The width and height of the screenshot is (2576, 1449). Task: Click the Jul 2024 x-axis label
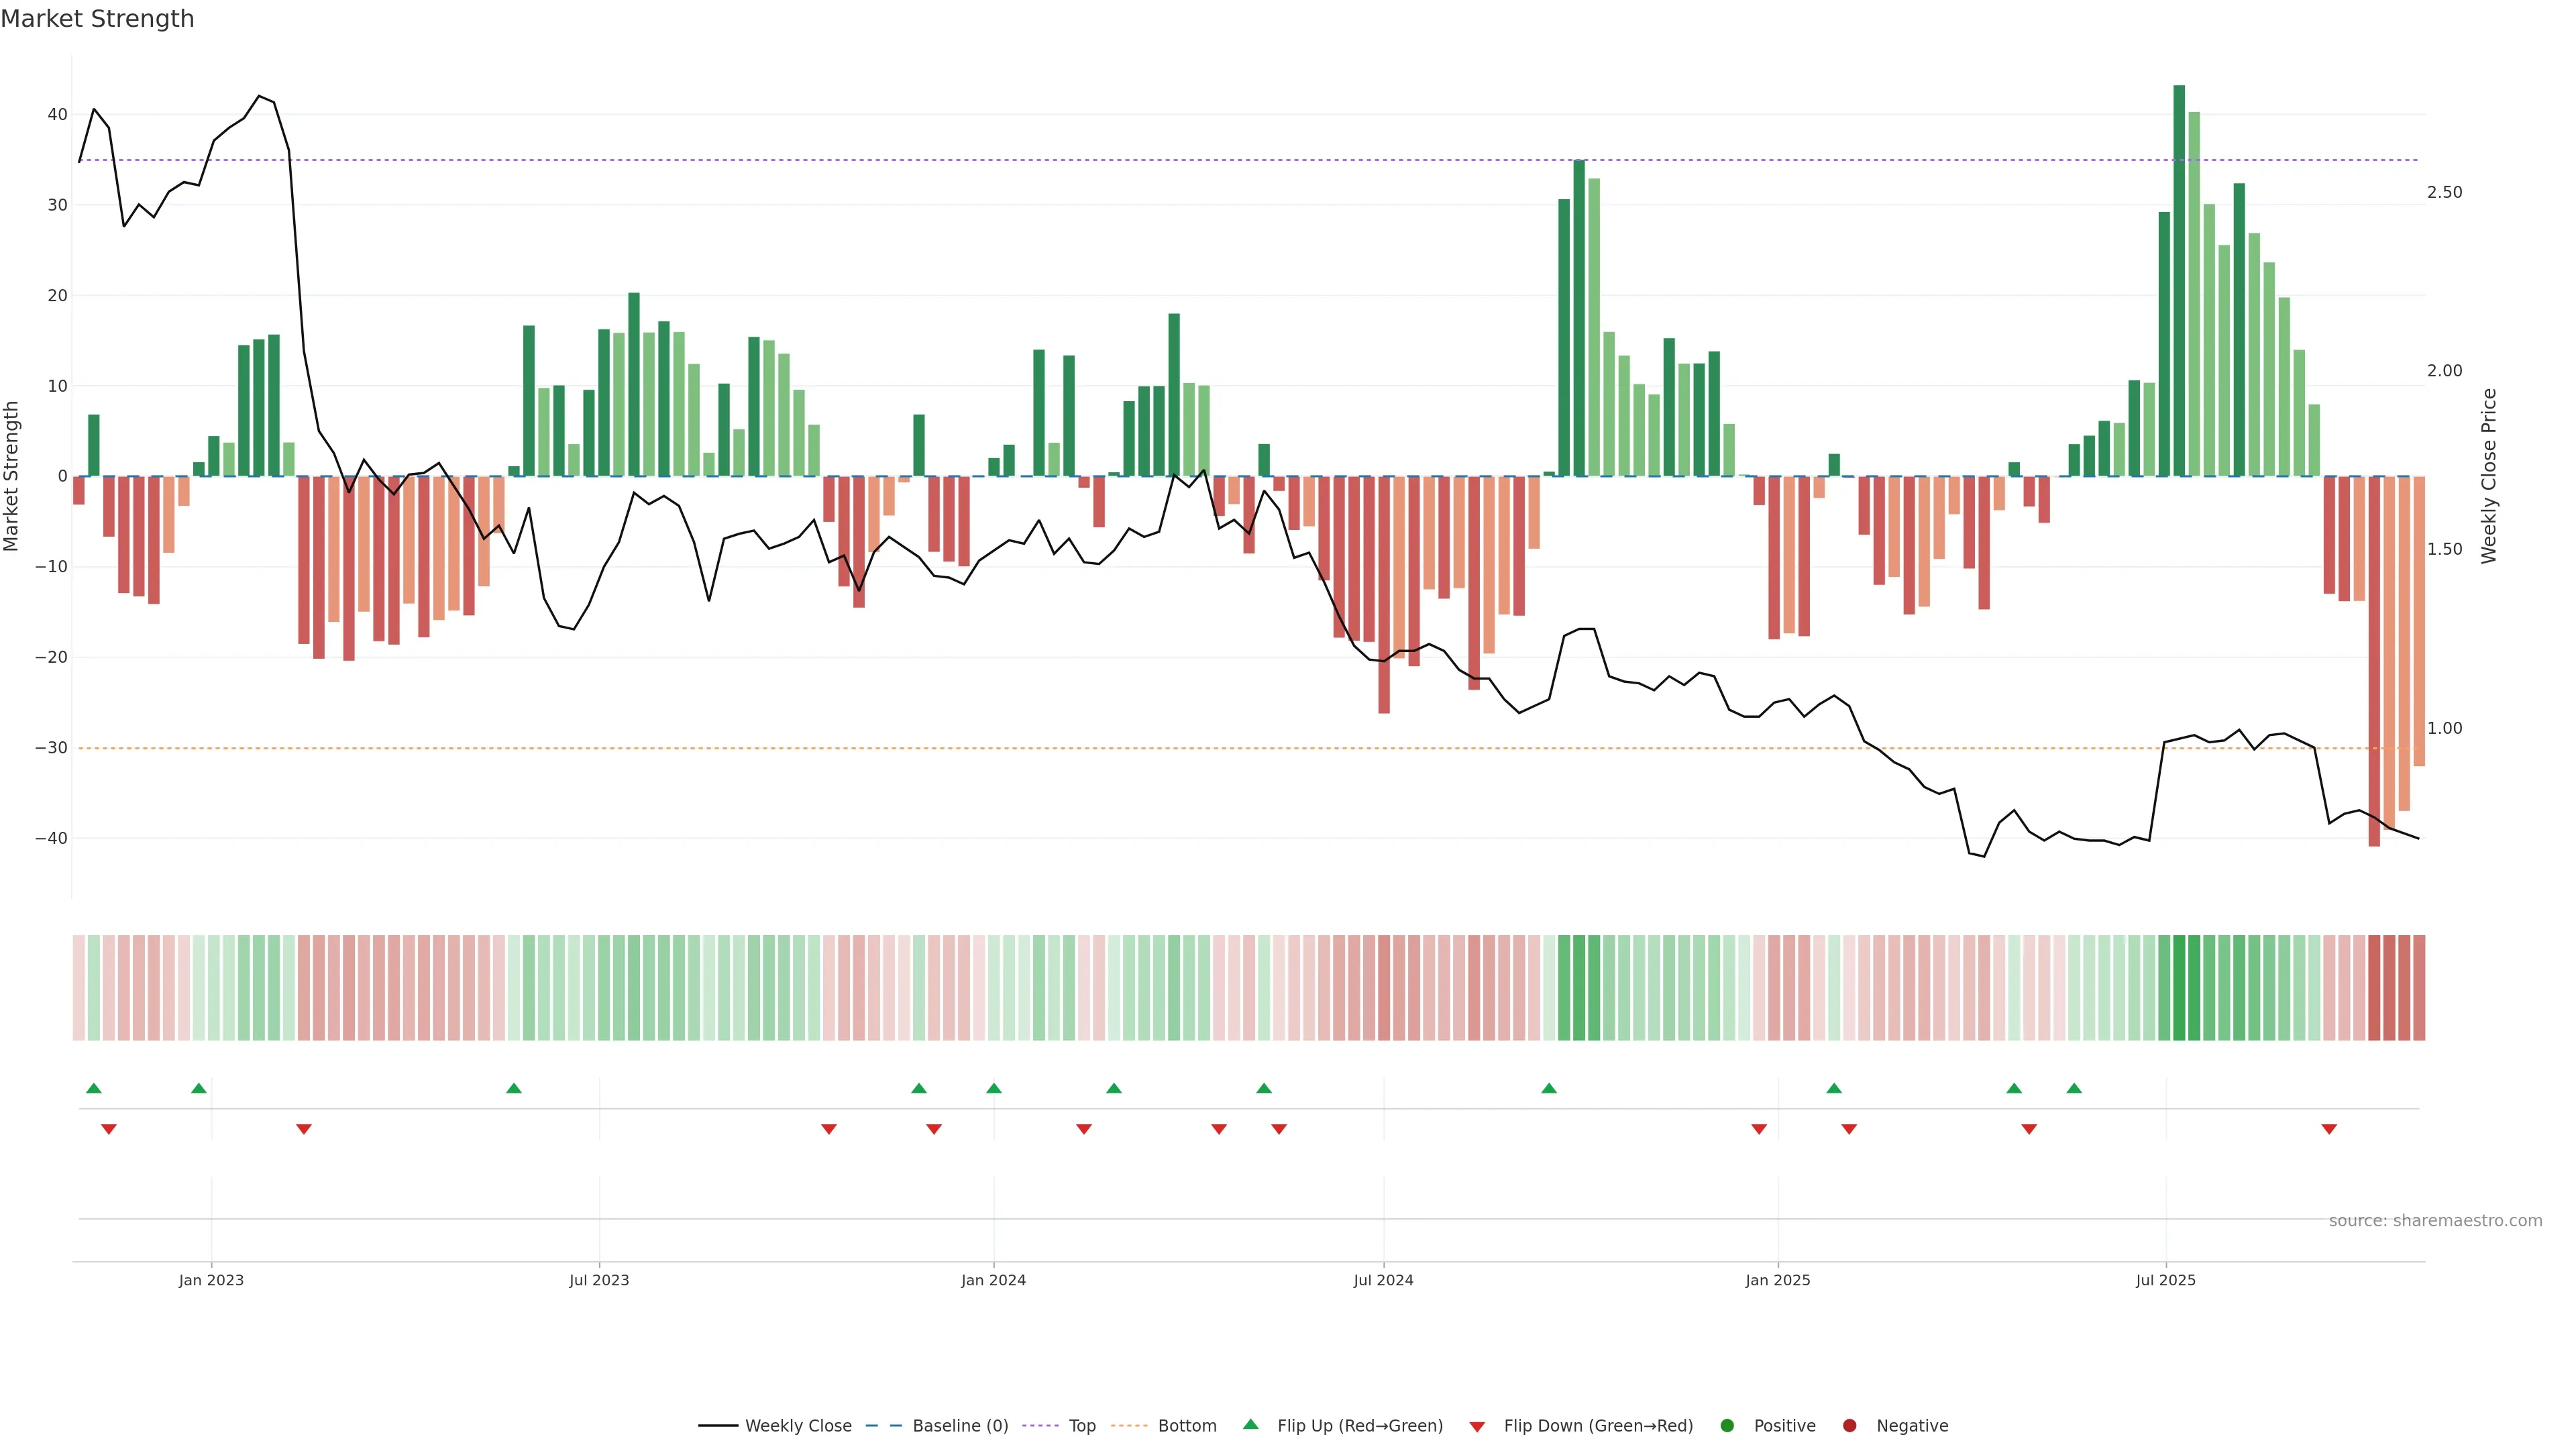click(1383, 1280)
